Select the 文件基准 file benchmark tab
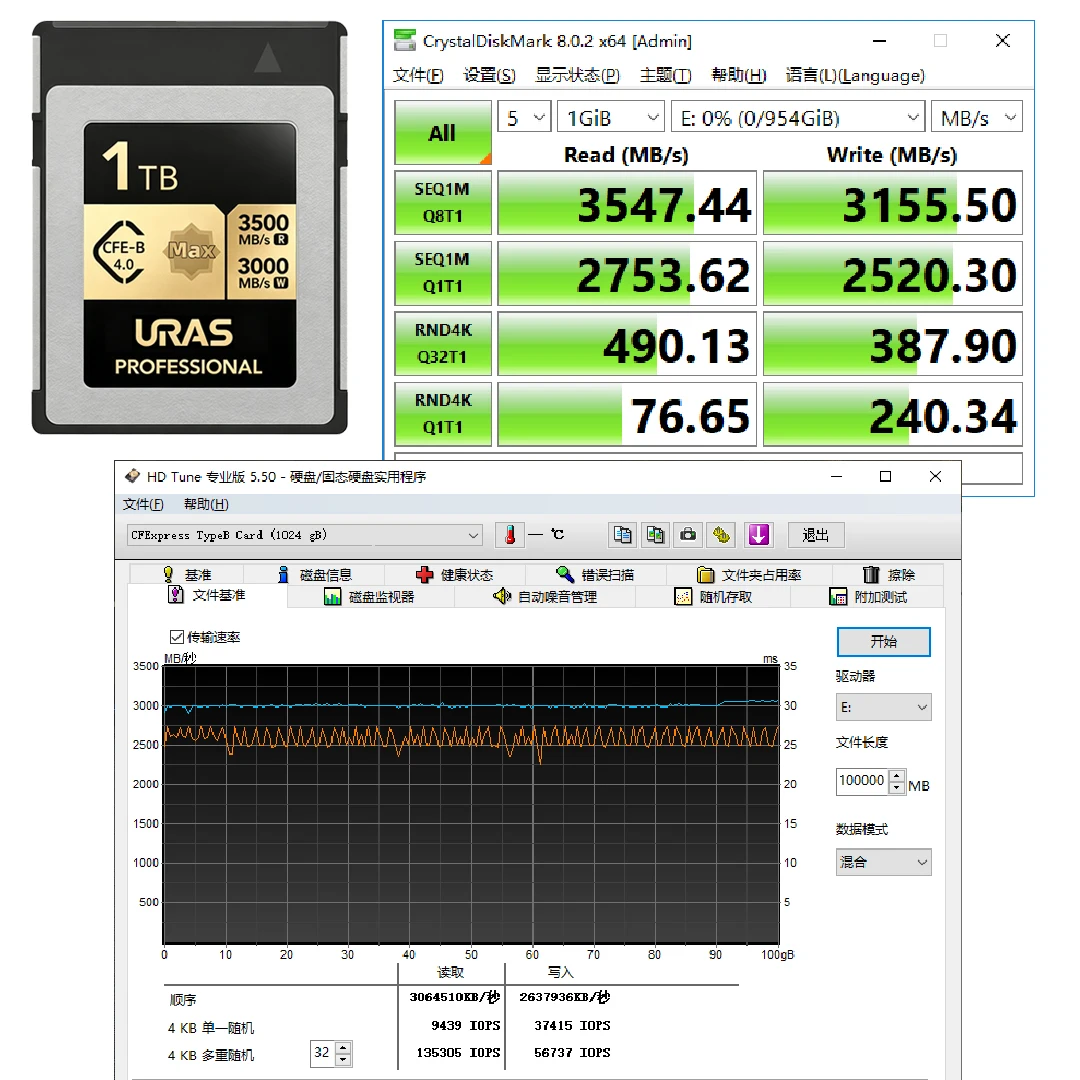The image size is (1080, 1080). point(207,595)
